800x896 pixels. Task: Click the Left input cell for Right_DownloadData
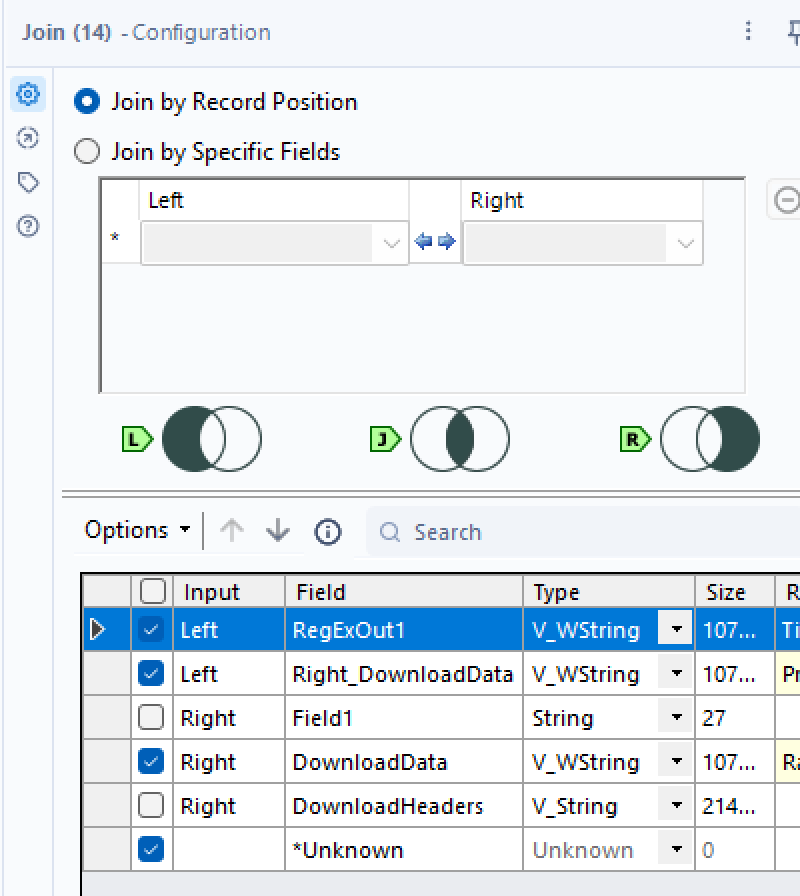pyautogui.click(x=229, y=674)
